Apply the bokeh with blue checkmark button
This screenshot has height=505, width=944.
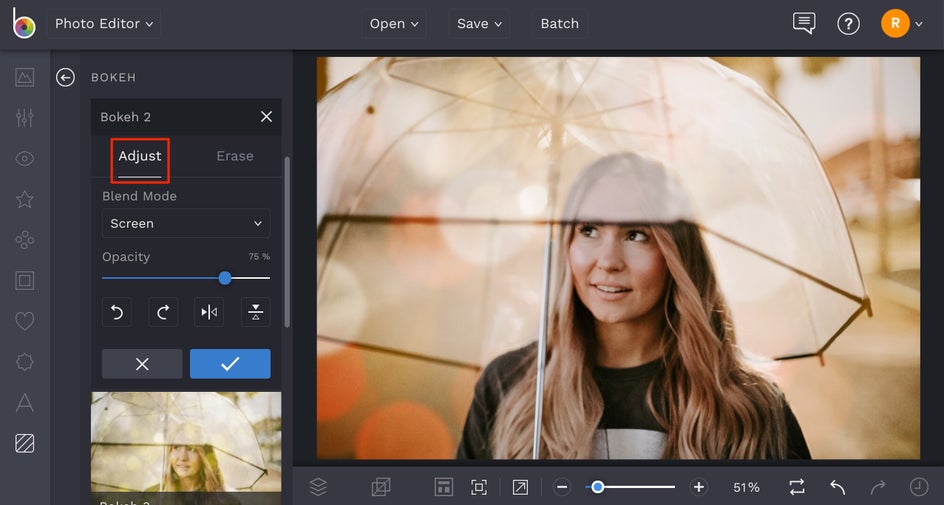(x=230, y=364)
